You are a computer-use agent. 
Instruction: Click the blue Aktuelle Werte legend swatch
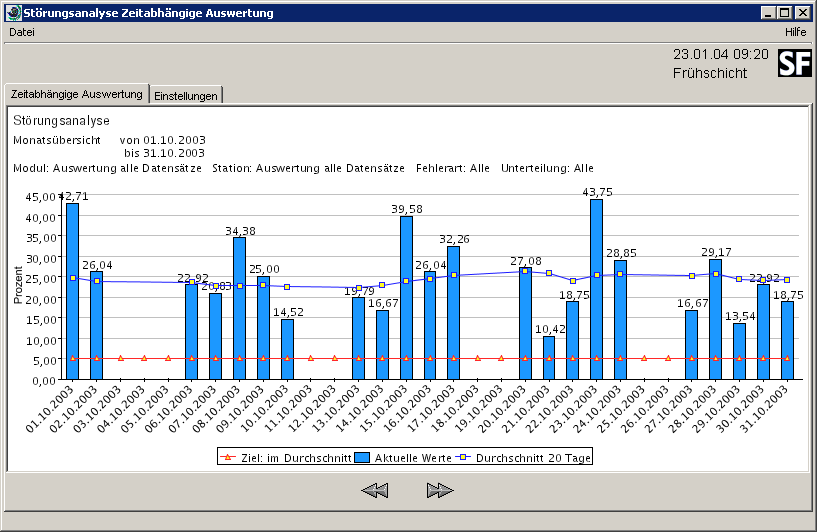coord(362,457)
